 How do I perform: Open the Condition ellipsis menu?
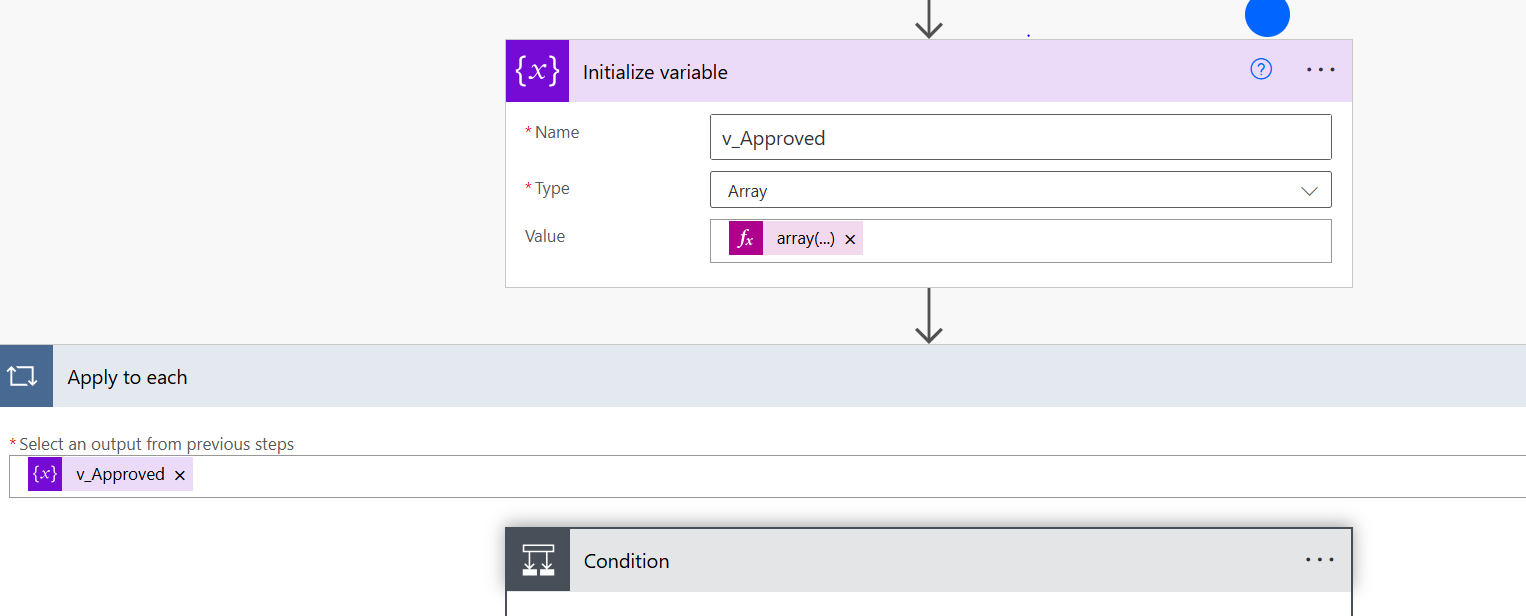[1320, 560]
